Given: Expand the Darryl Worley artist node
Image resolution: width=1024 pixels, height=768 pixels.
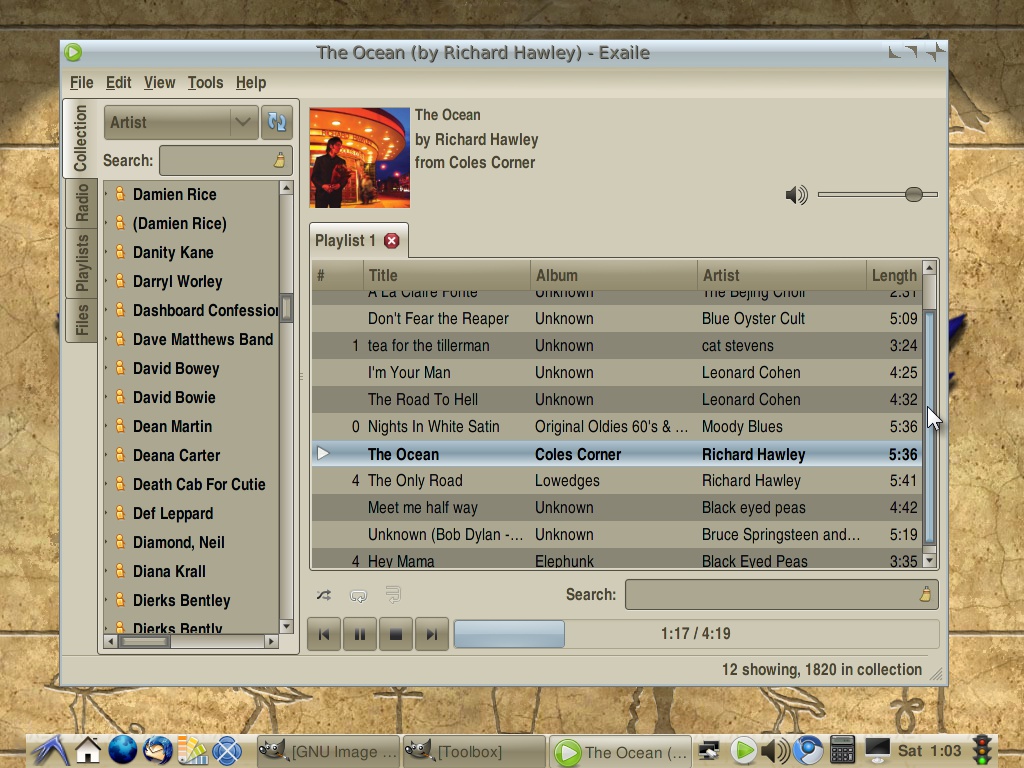Looking at the screenshot, I should (x=106, y=281).
